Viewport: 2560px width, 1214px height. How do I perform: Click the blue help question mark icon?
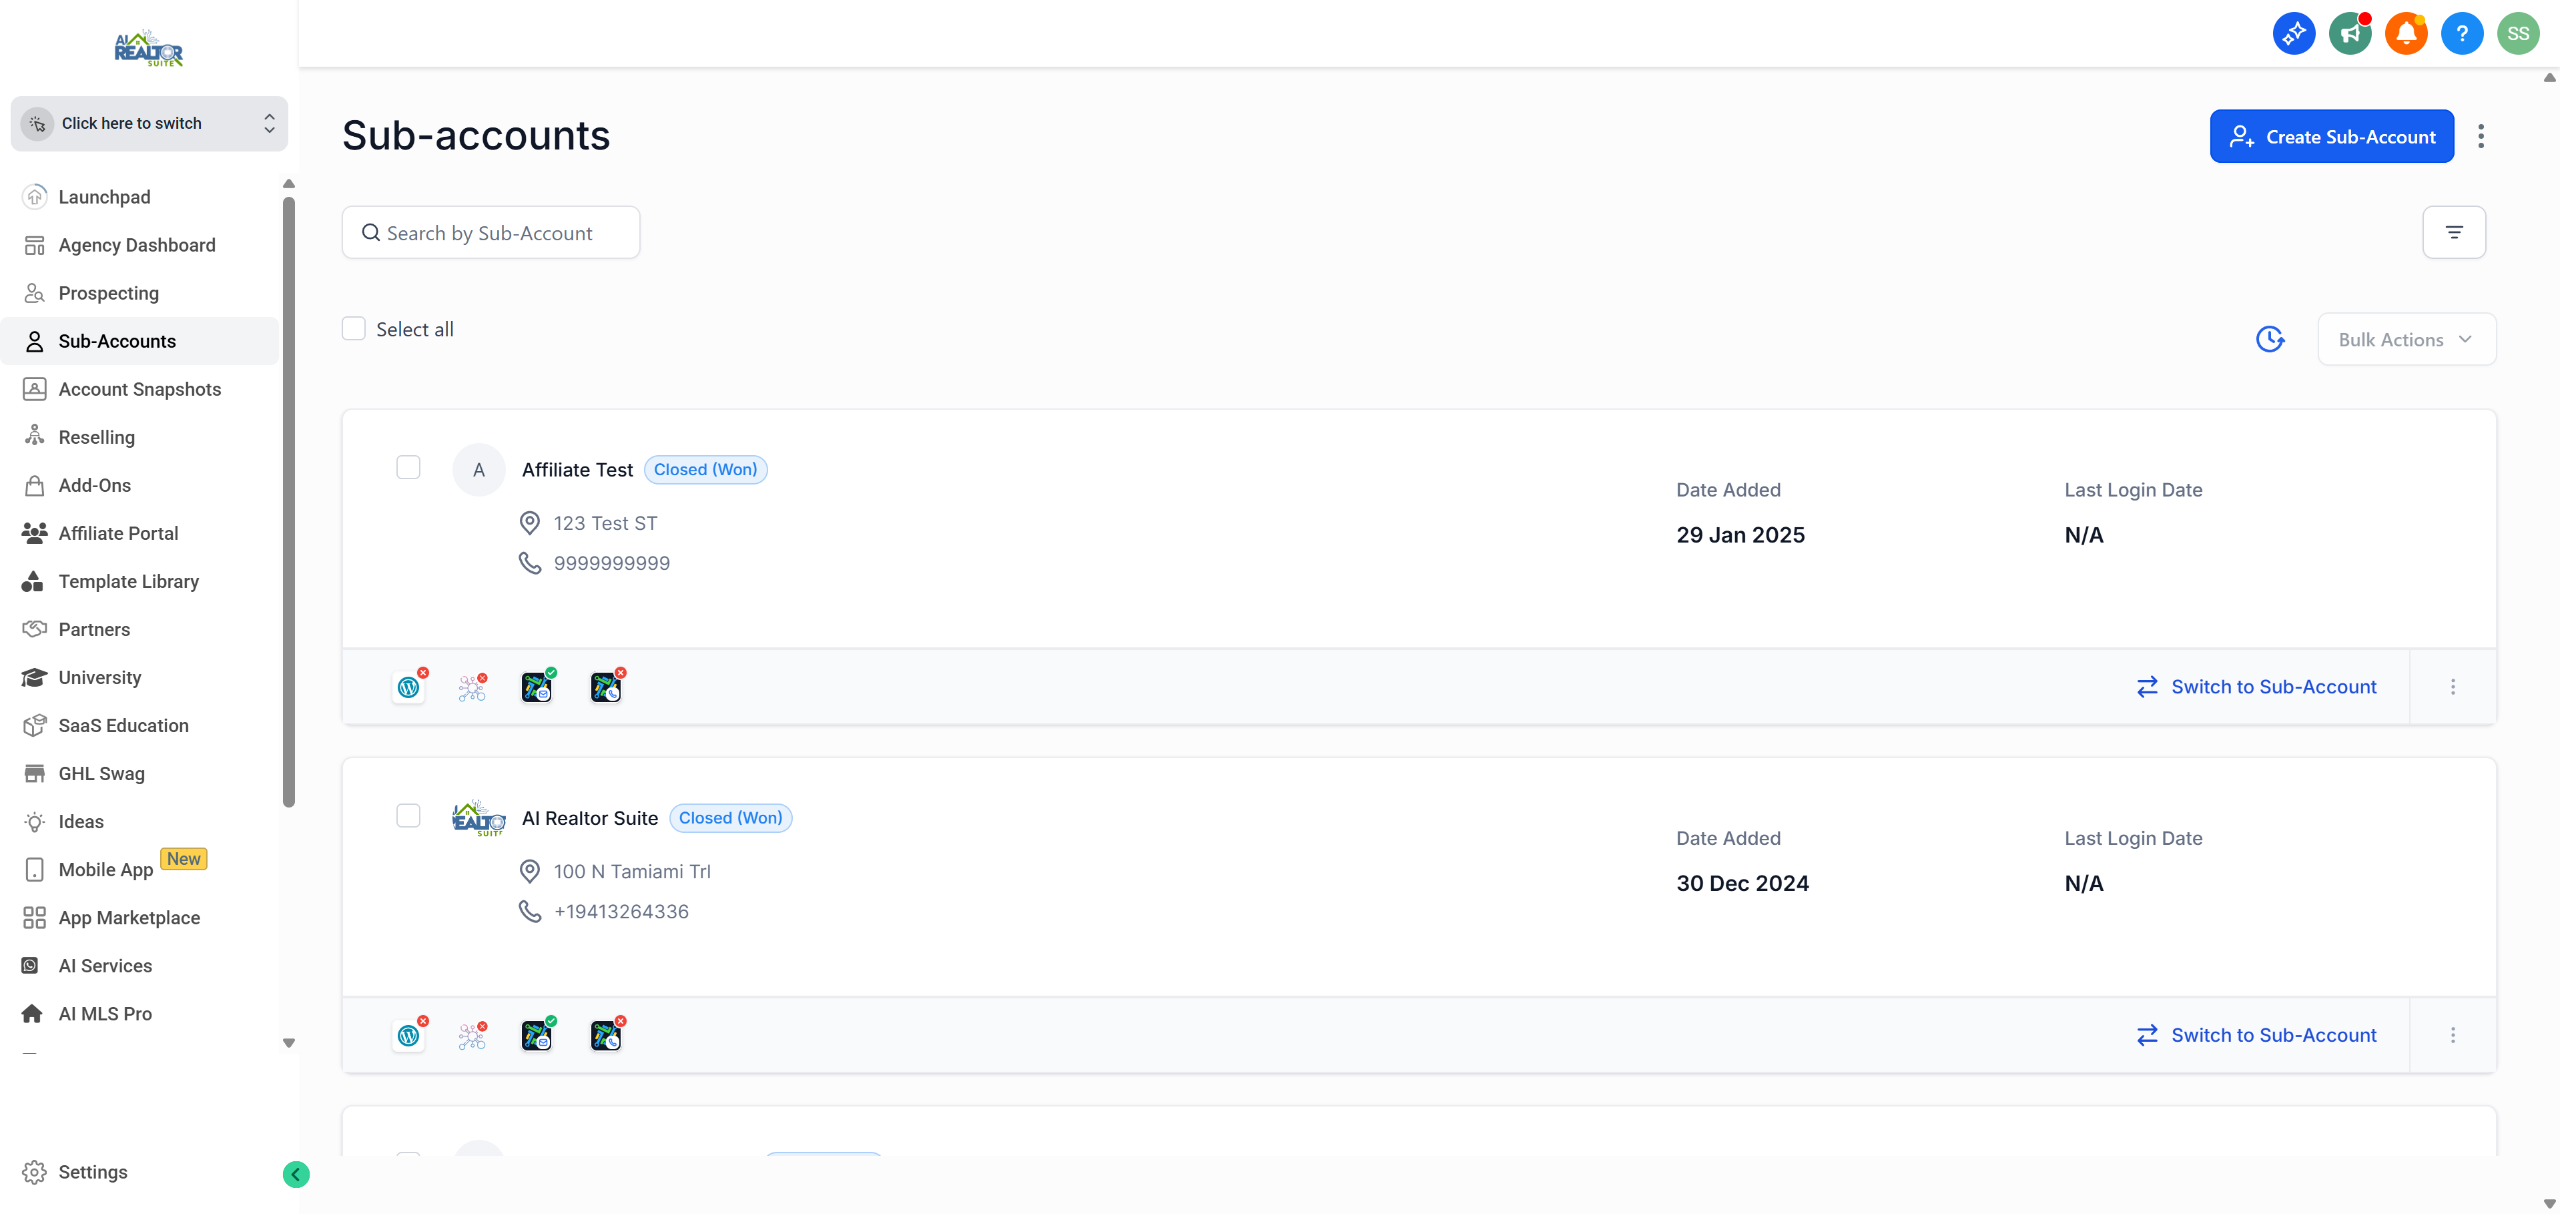2461,34
